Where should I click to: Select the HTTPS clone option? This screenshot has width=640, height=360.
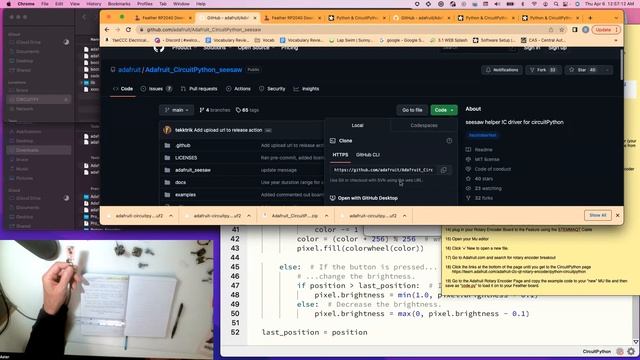point(340,155)
